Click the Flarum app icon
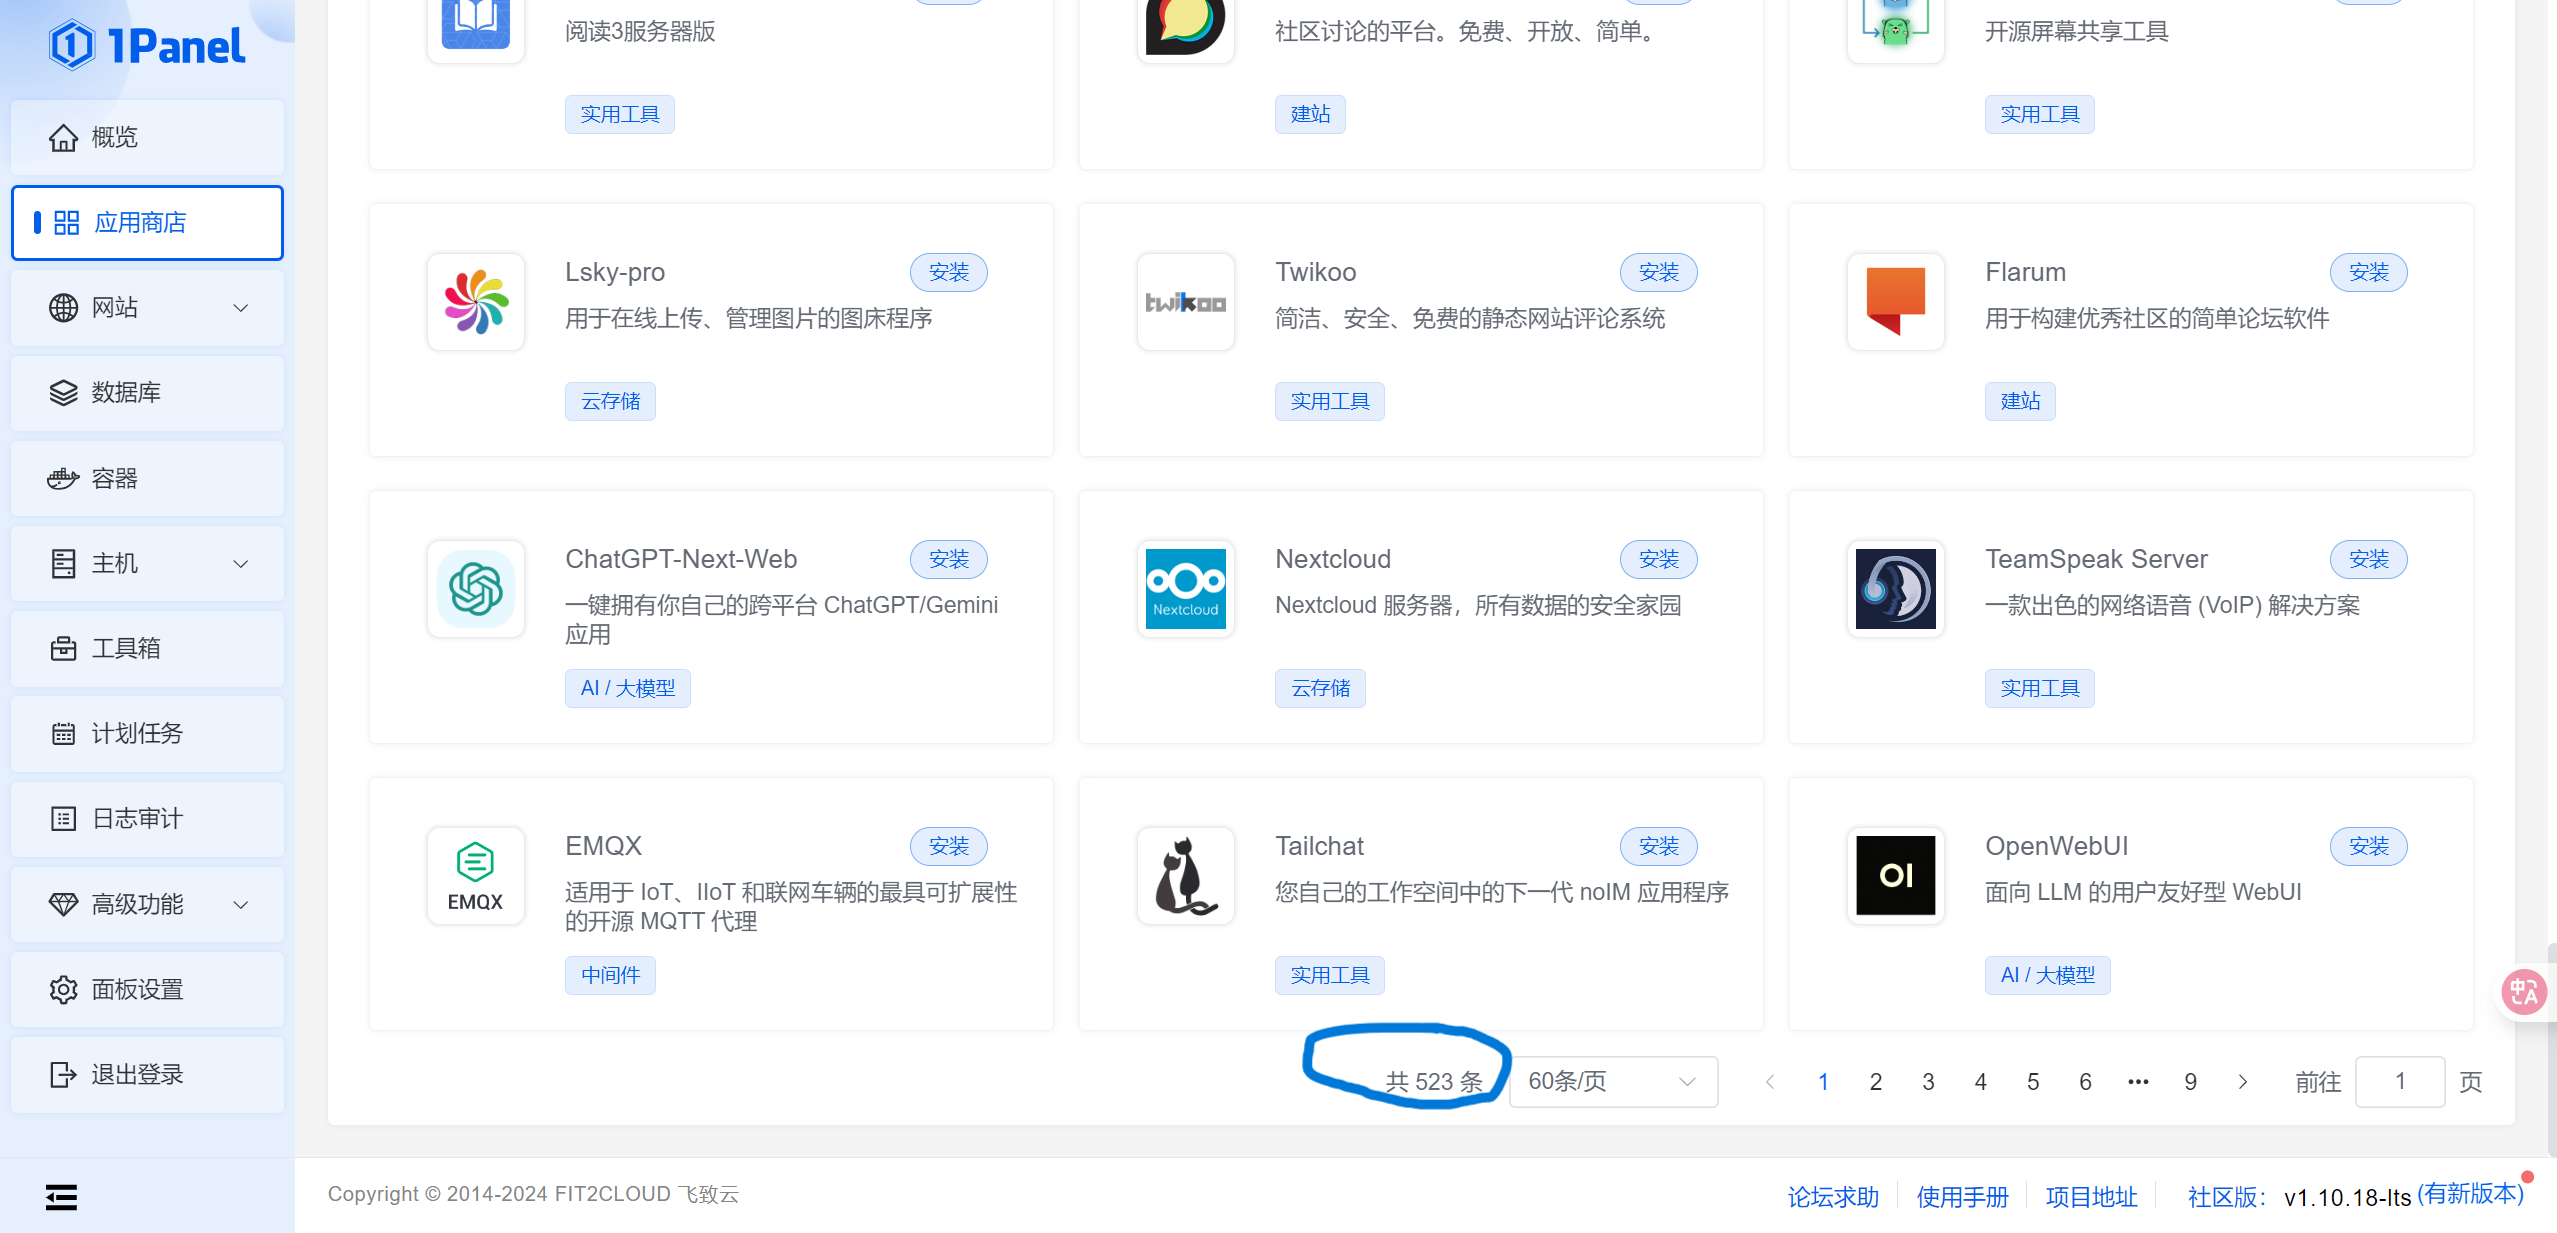Viewport: 2557px width, 1233px height. click(x=1896, y=302)
